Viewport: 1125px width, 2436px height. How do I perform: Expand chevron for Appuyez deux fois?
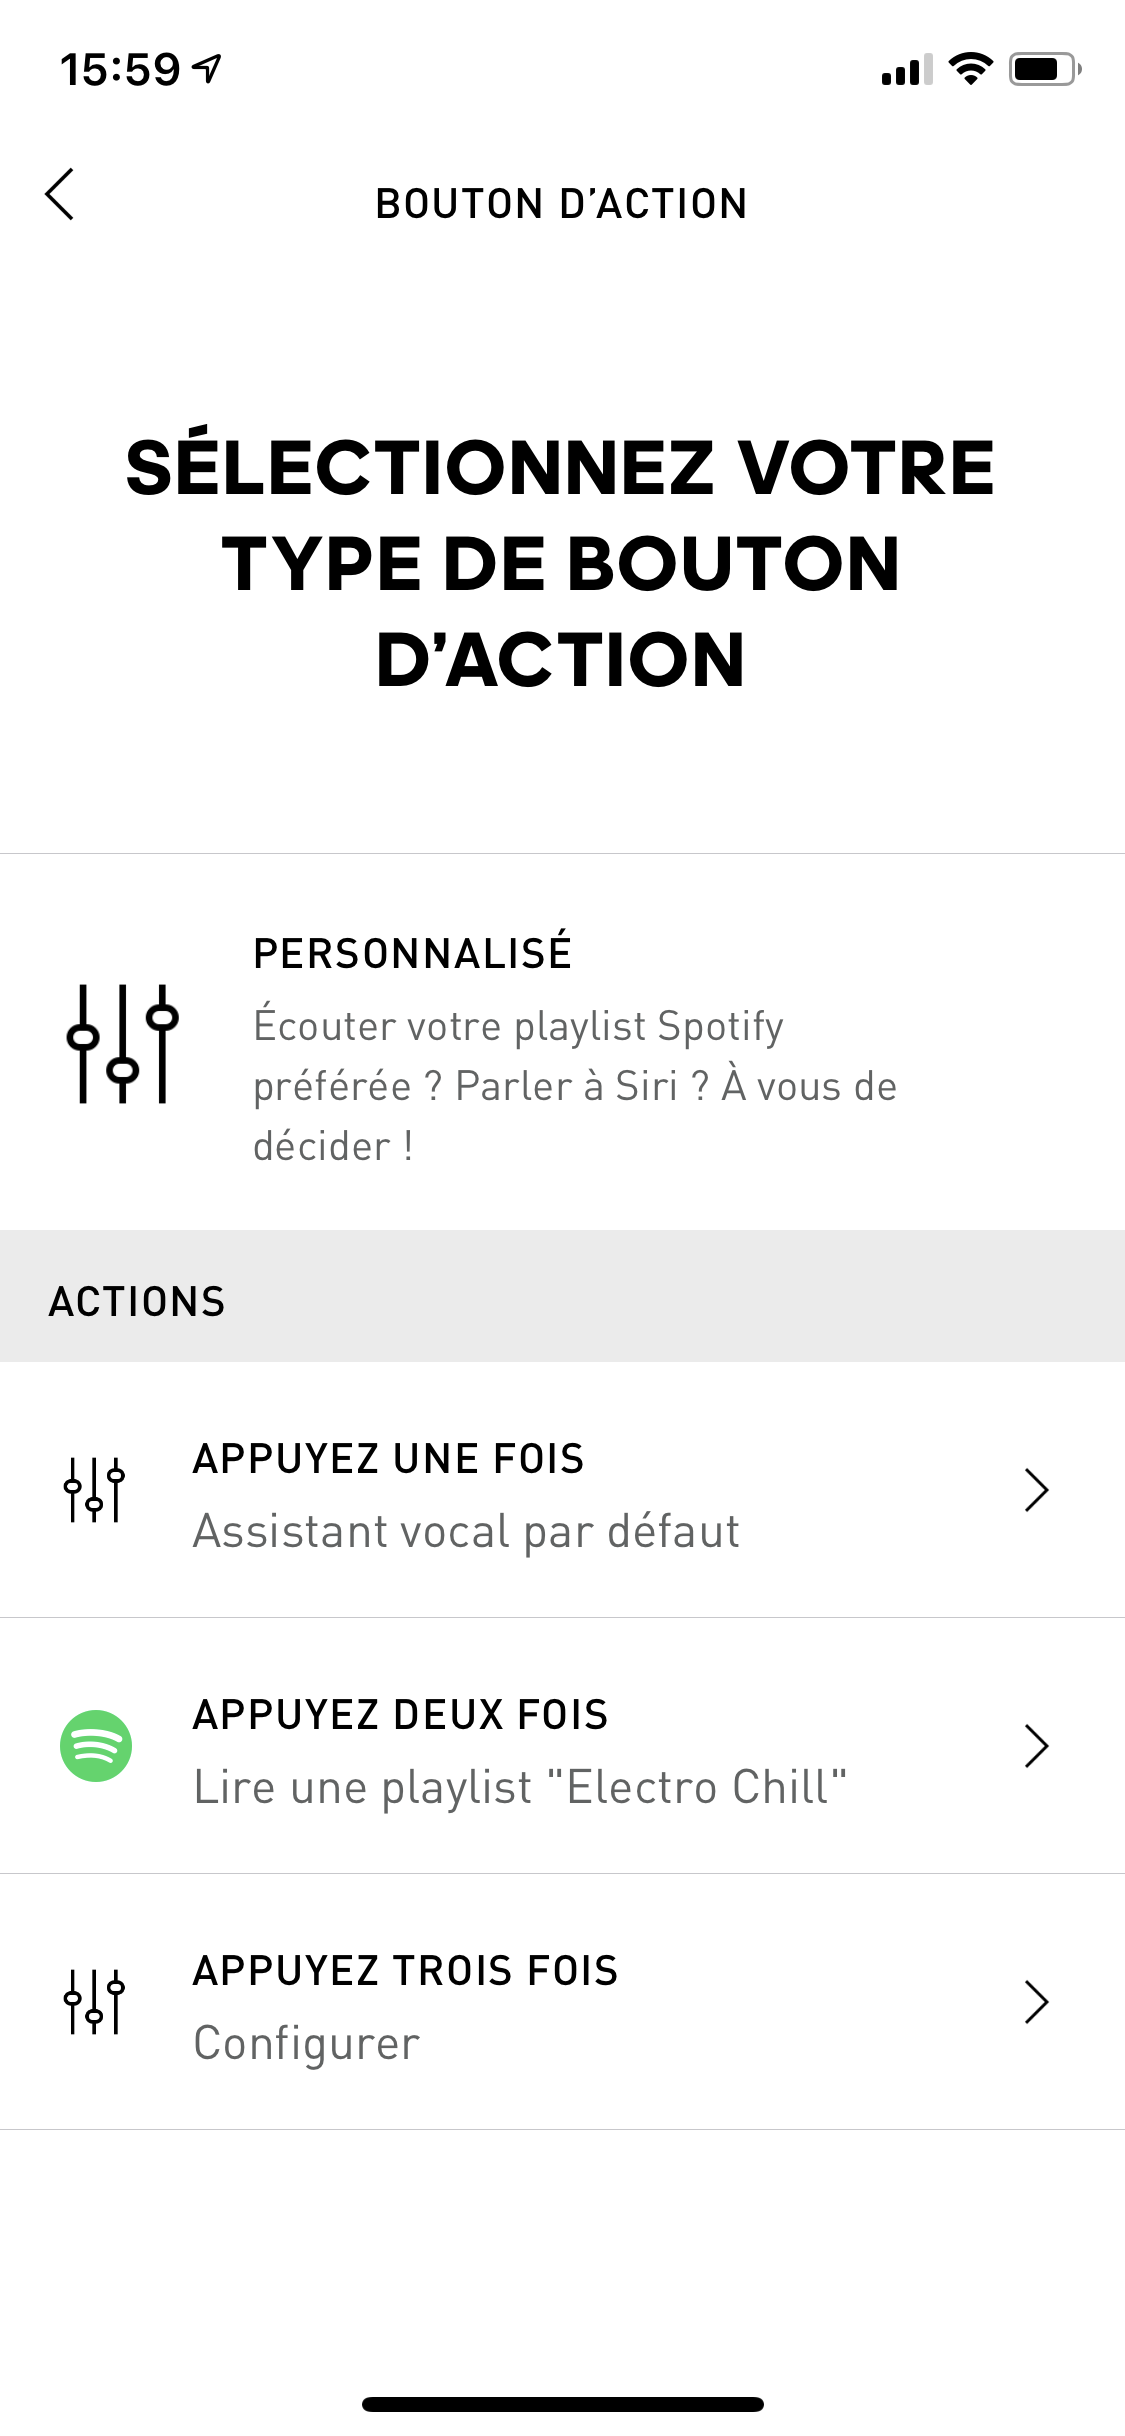coord(1037,1746)
